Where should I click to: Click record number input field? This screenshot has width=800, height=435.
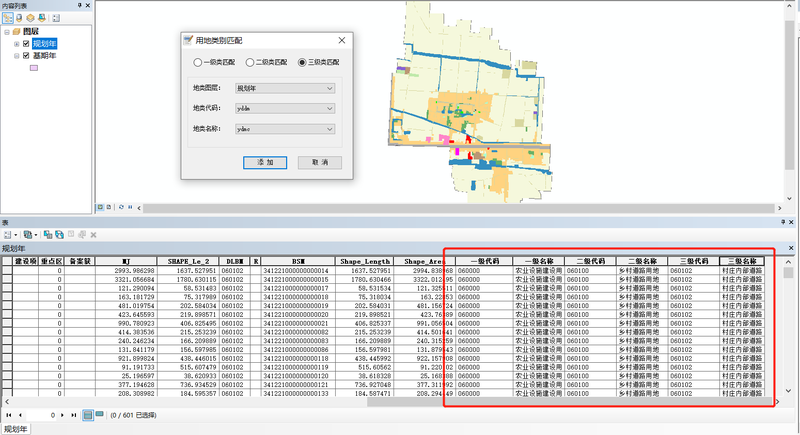(x=41, y=415)
